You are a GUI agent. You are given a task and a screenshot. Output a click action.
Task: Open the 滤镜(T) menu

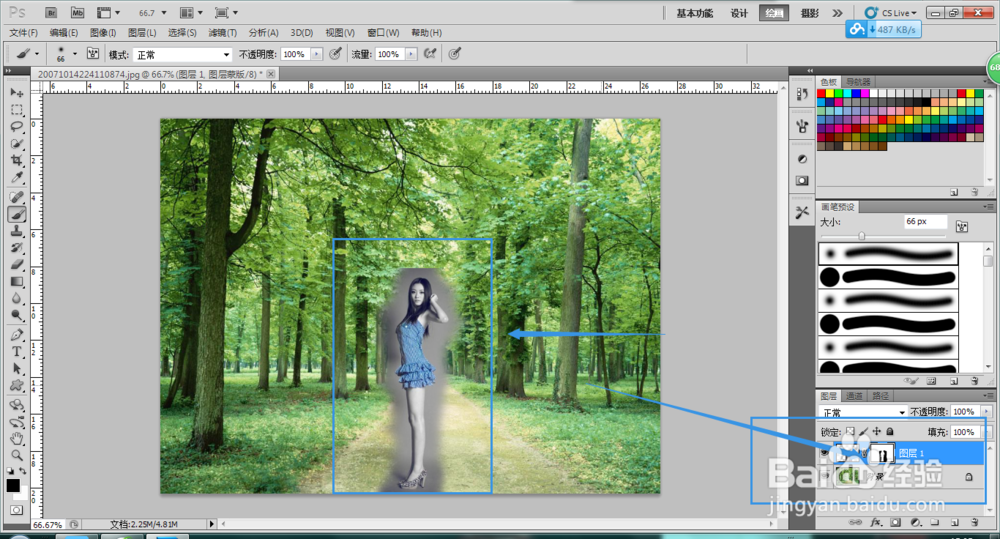pyautogui.click(x=223, y=33)
